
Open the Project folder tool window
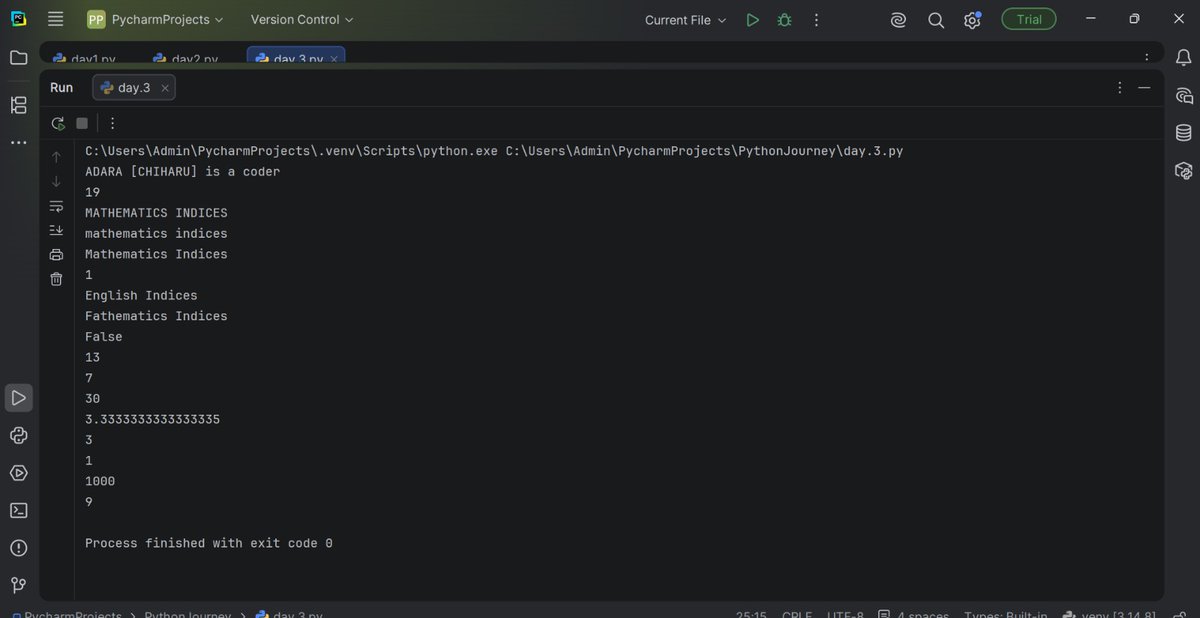click(18, 58)
